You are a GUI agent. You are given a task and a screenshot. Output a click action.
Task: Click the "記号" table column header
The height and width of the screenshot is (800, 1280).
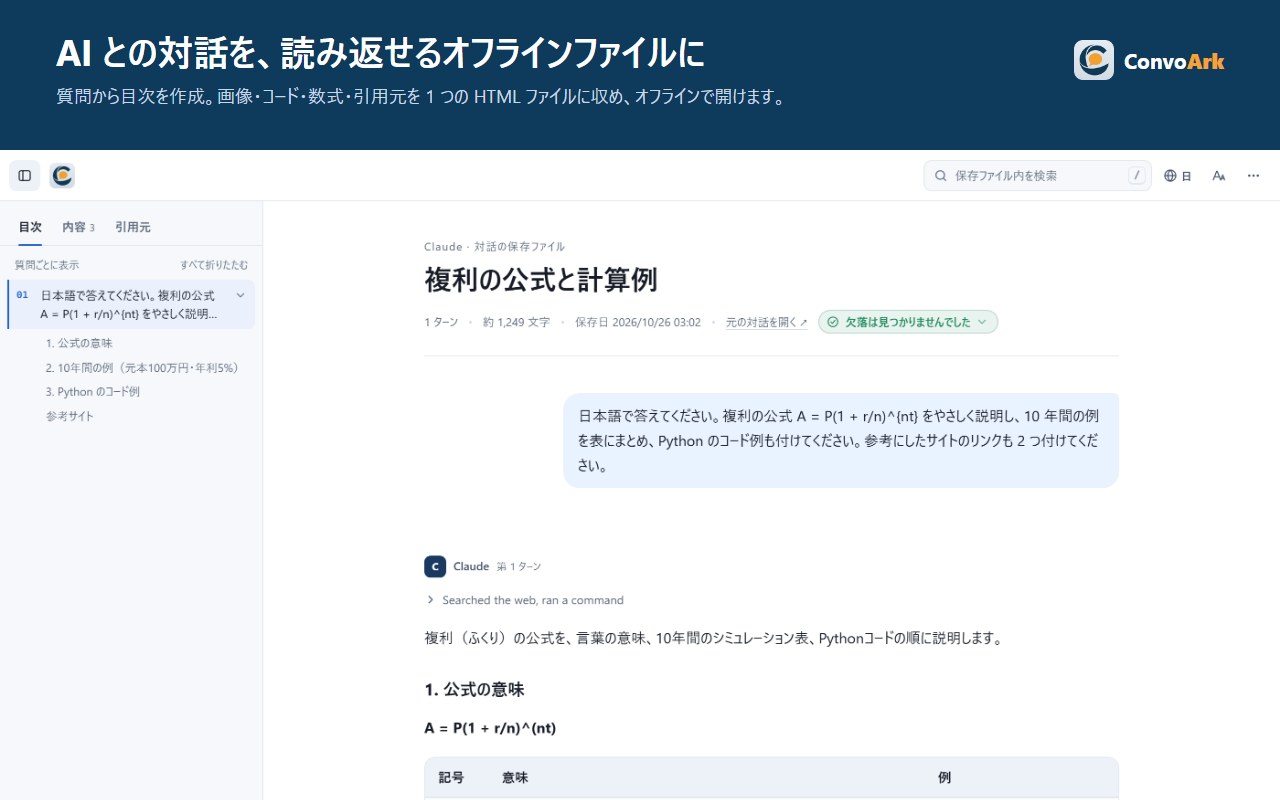coord(452,777)
